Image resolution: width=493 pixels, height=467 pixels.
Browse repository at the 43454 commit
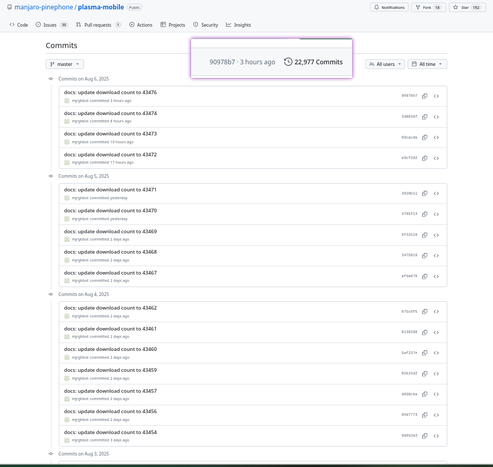[x=436, y=436]
